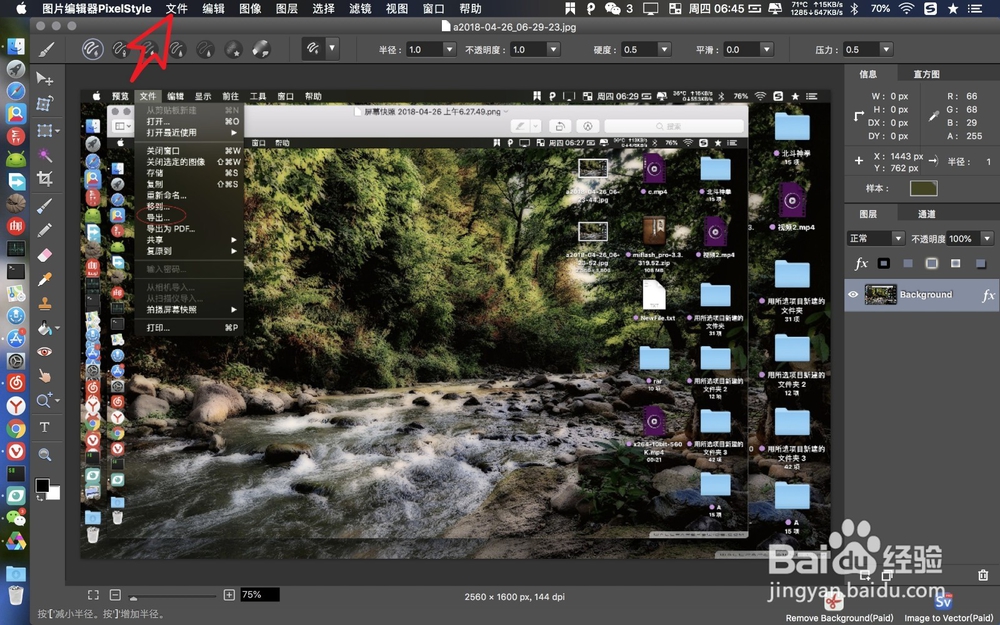Click the Remove Background(Paid) button
The image size is (1000, 625).
tap(833, 605)
